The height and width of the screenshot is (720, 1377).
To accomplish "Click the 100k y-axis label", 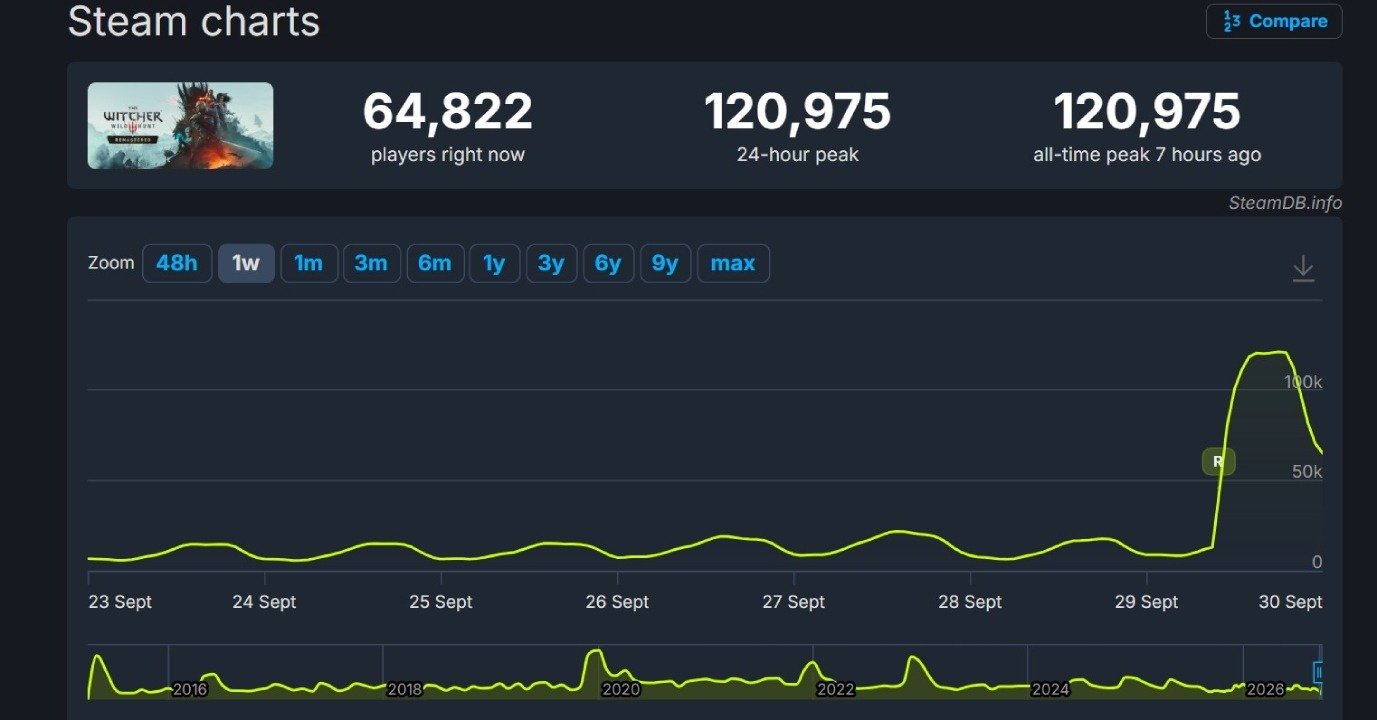I will [1303, 382].
